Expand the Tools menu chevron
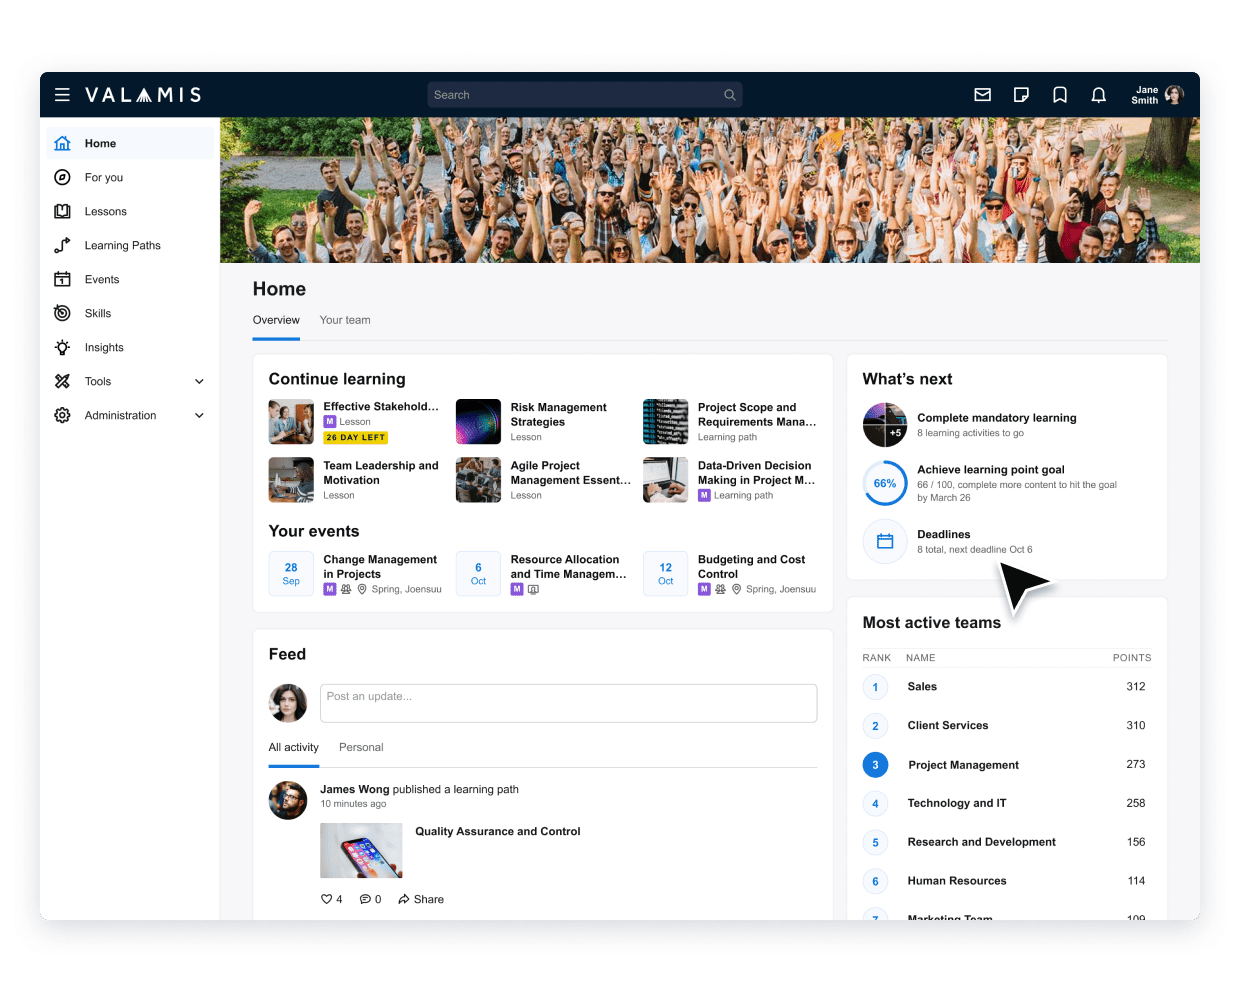 point(199,381)
